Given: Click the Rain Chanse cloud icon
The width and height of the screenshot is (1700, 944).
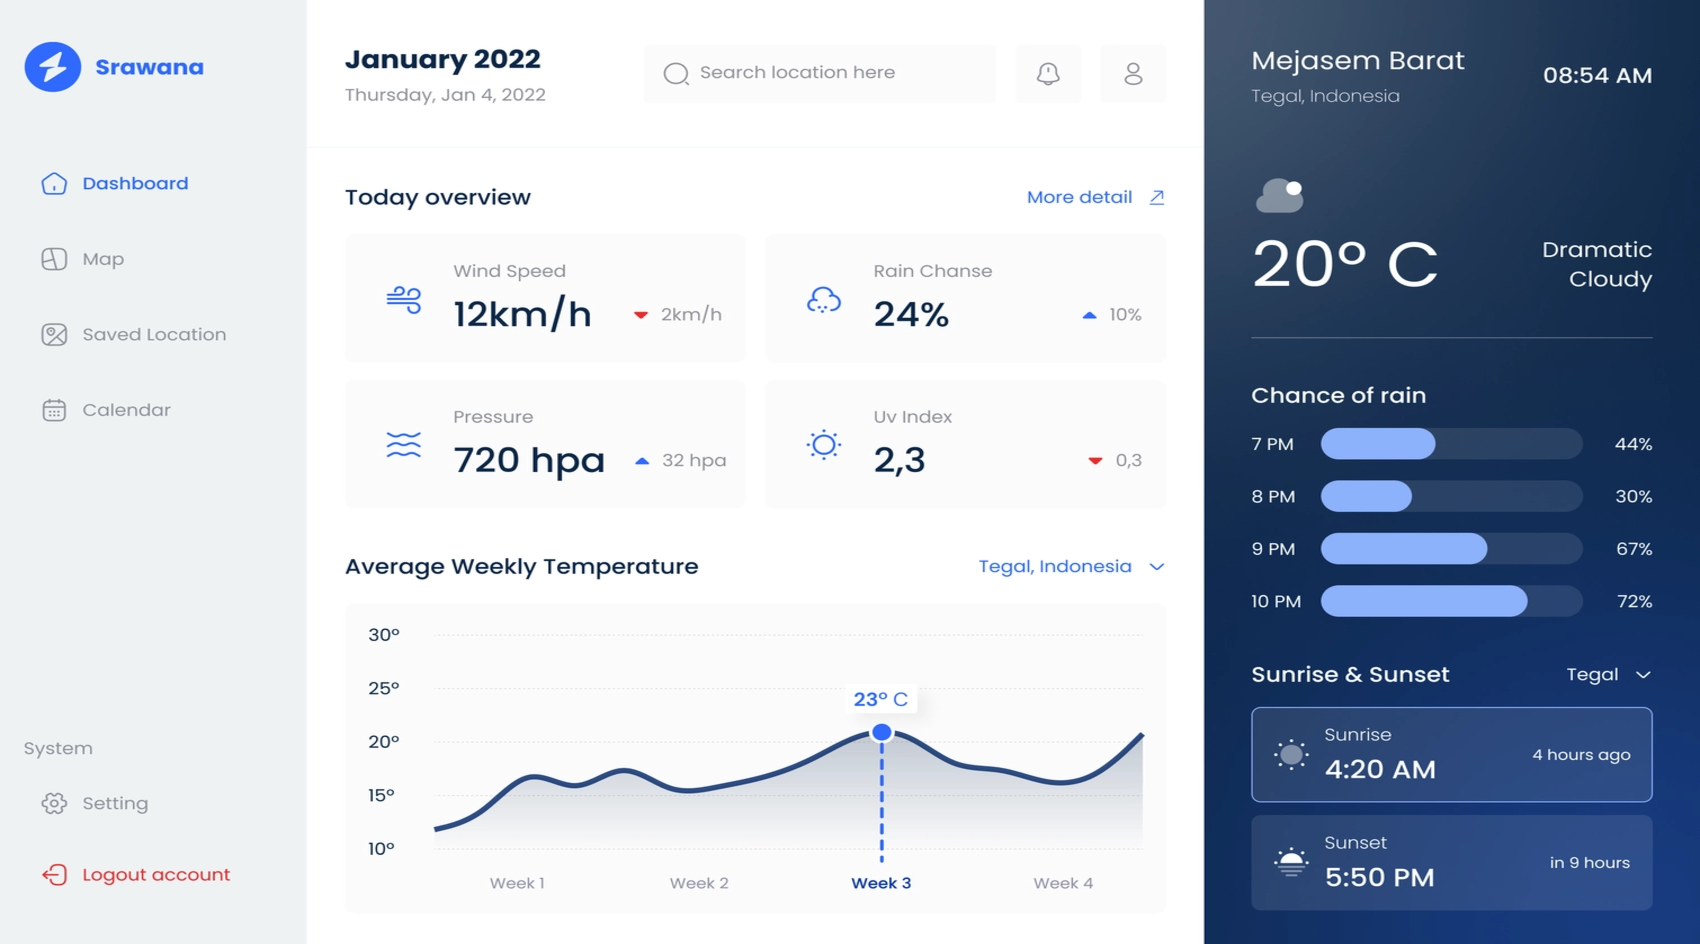Looking at the screenshot, I should coord(824,299).
